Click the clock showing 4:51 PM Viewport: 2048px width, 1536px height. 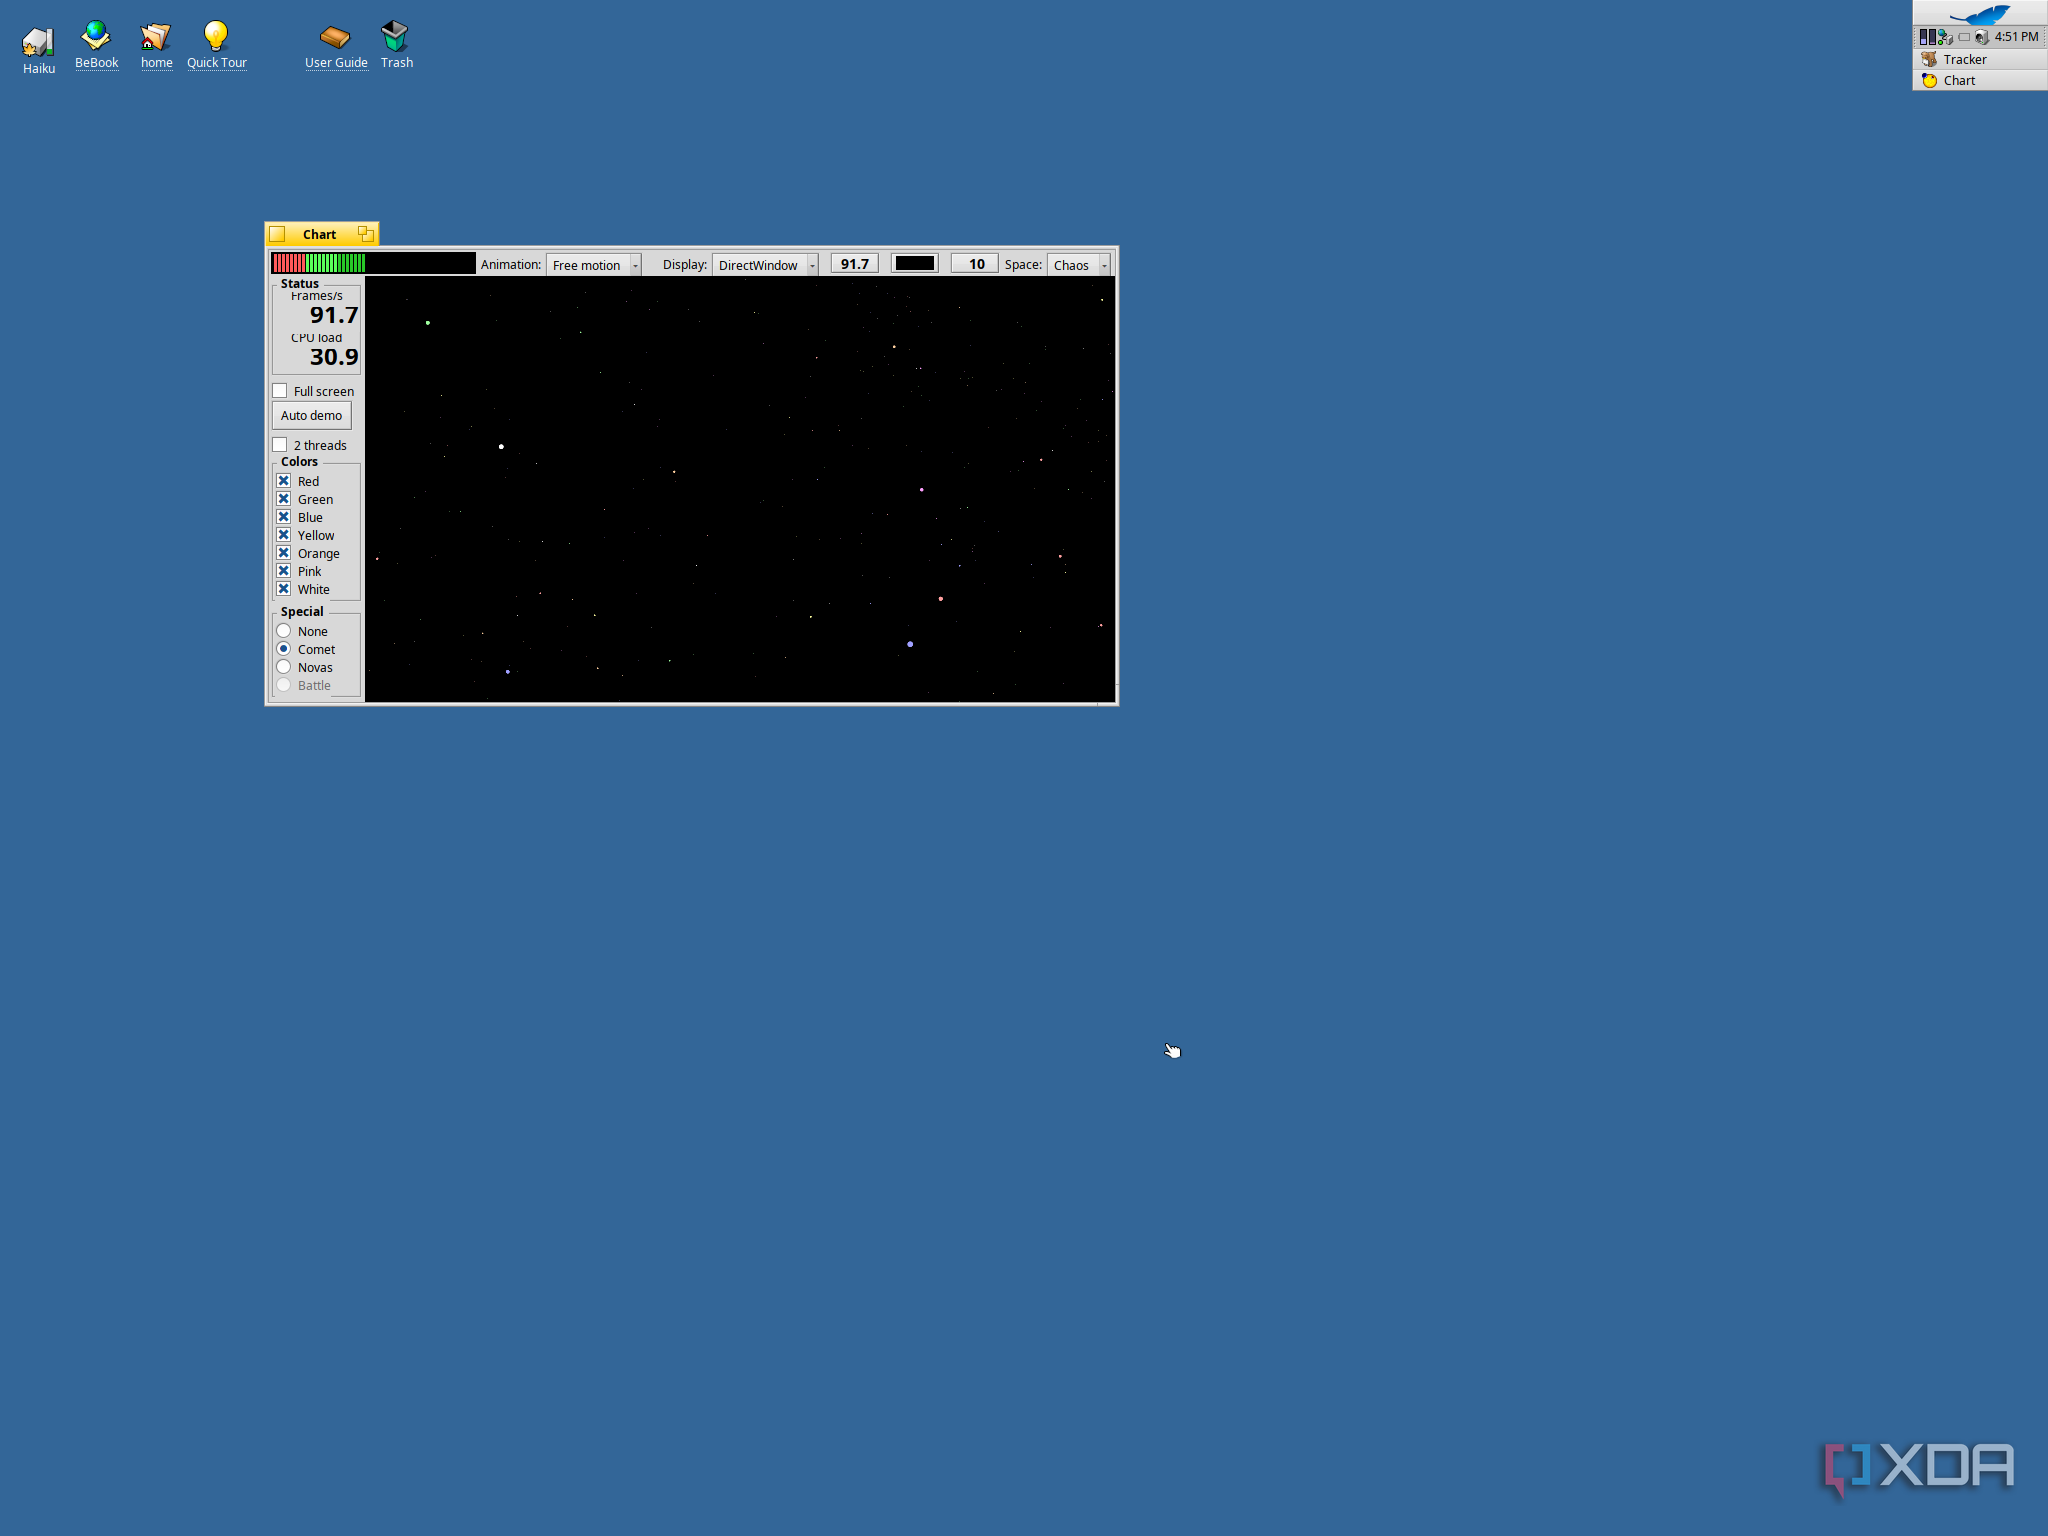[x=2016, y=37]
